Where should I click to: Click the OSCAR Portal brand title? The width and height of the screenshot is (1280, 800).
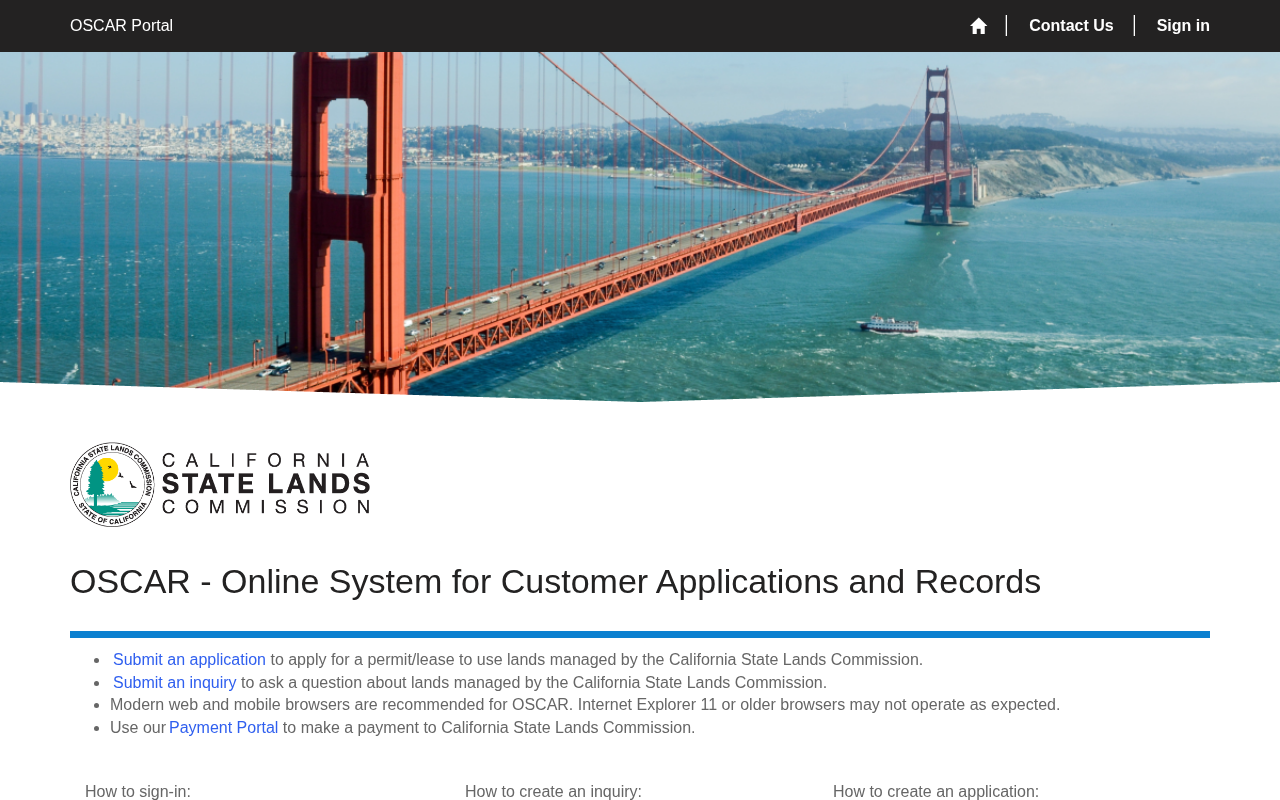click(121, 26)
